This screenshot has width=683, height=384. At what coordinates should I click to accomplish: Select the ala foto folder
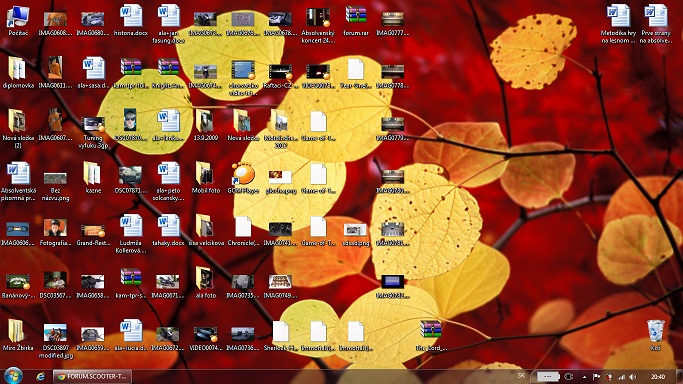(205, 283)
